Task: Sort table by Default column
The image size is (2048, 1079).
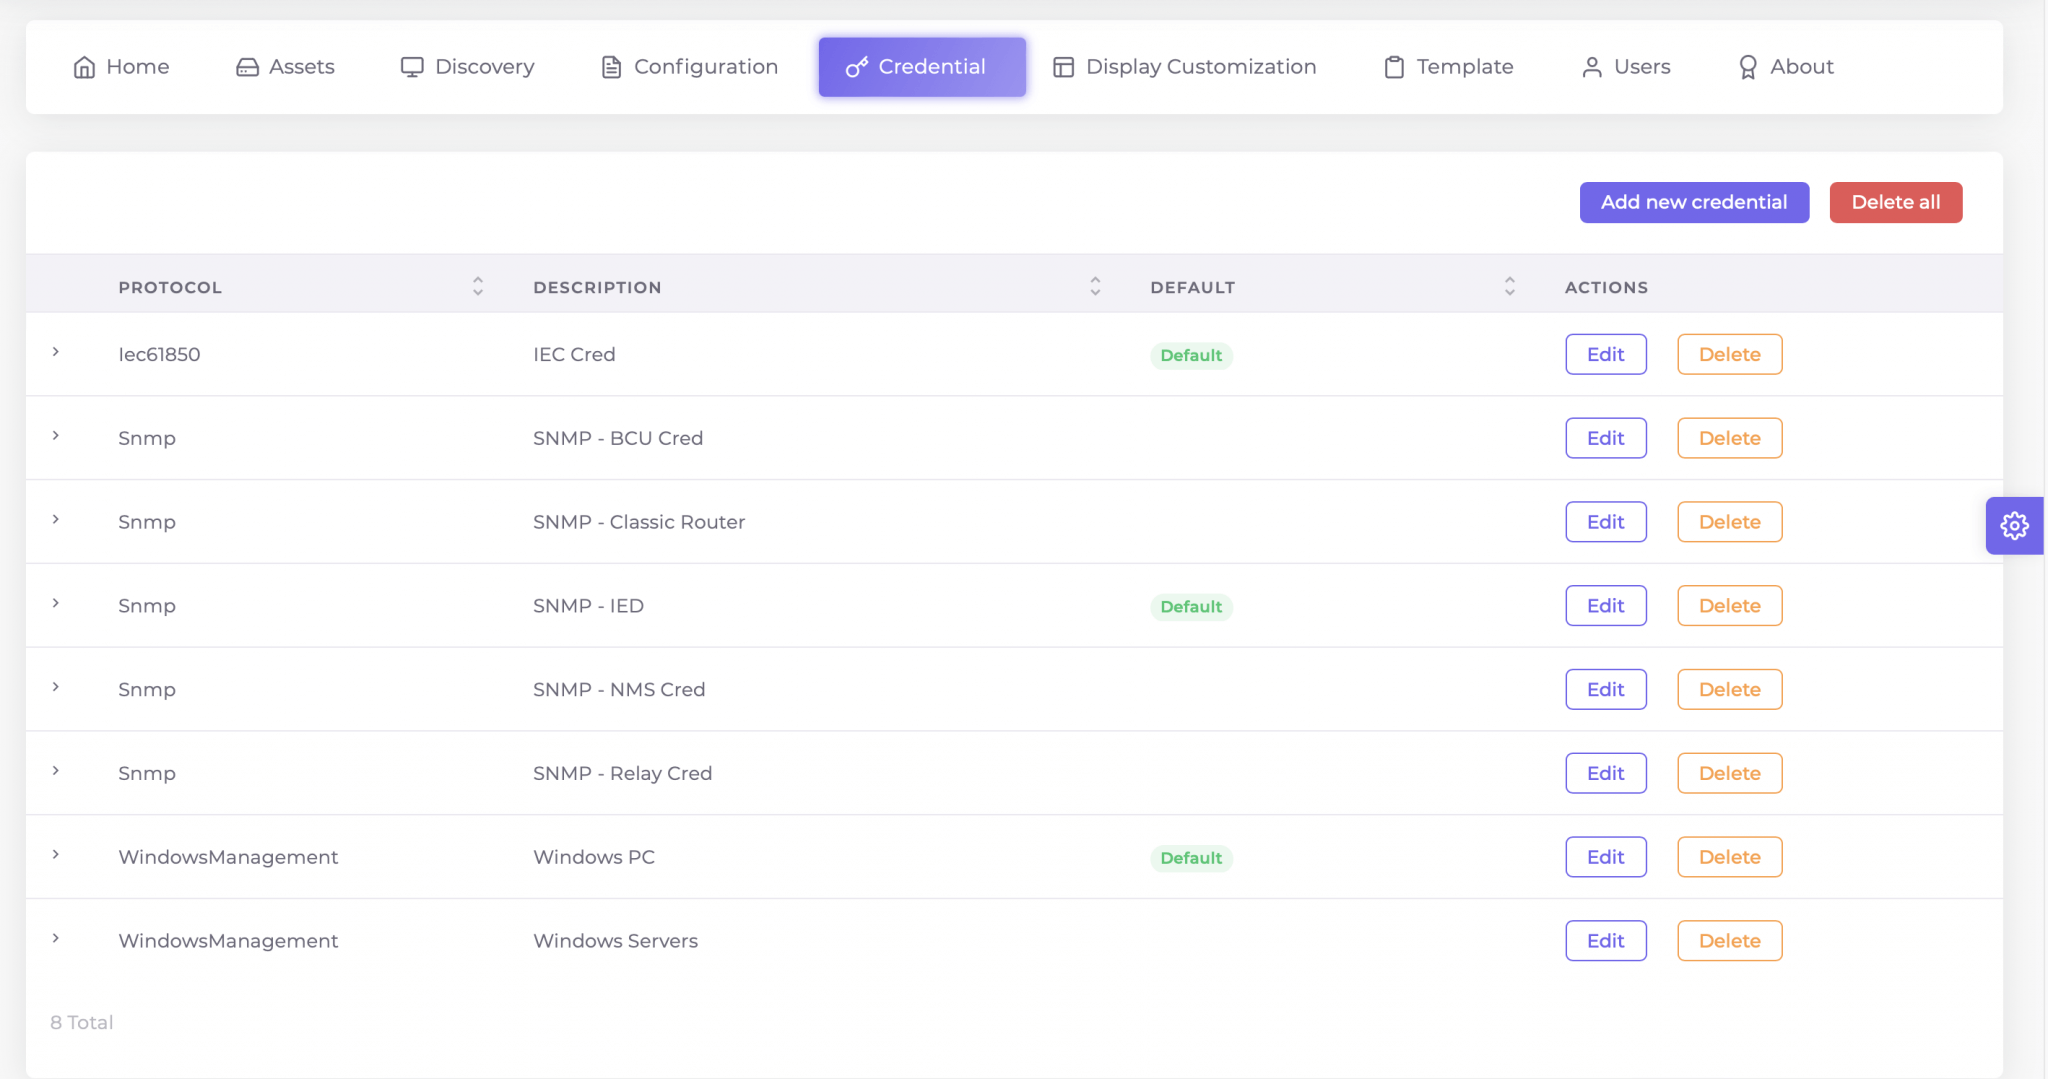Action: pyautogui.click(x=1509, y=287)
